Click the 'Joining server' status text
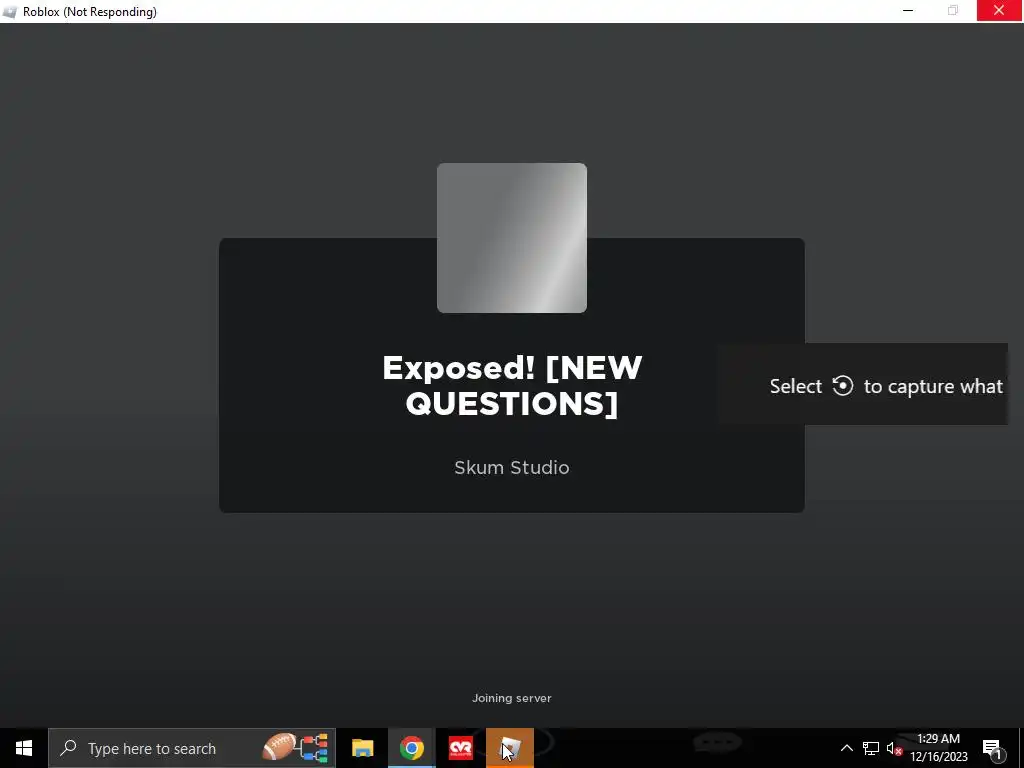The image size is (1024, 768). click(x=512, y=698)
